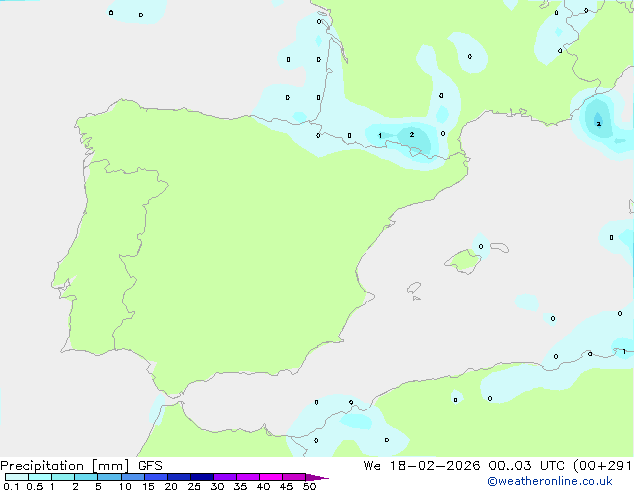
Task: Click the 'Precipitation [mm]' title text
Action: point(65,466)
